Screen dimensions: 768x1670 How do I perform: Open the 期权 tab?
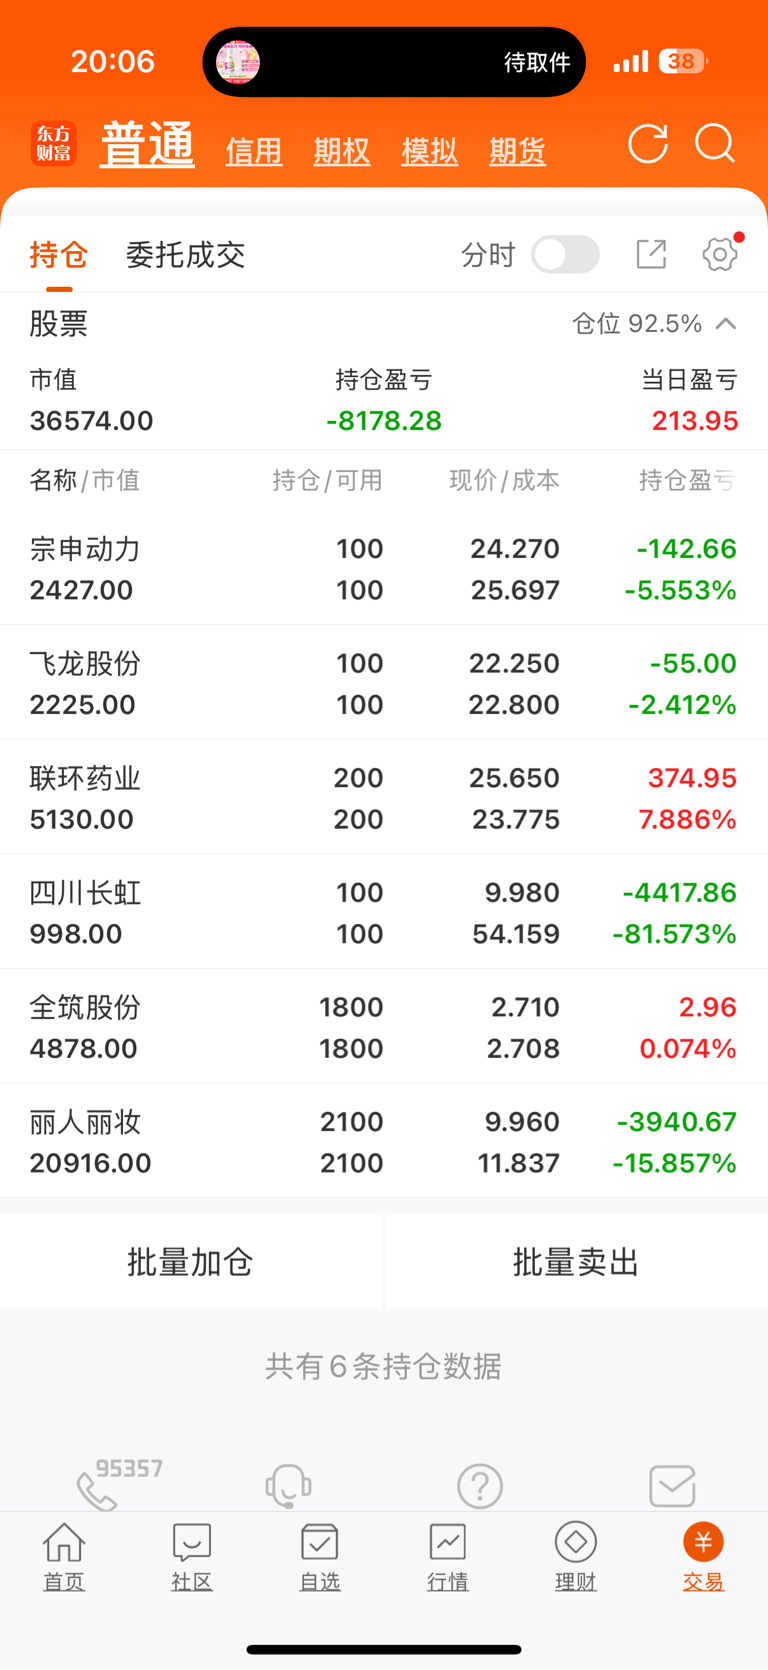[x=342, y=151]
